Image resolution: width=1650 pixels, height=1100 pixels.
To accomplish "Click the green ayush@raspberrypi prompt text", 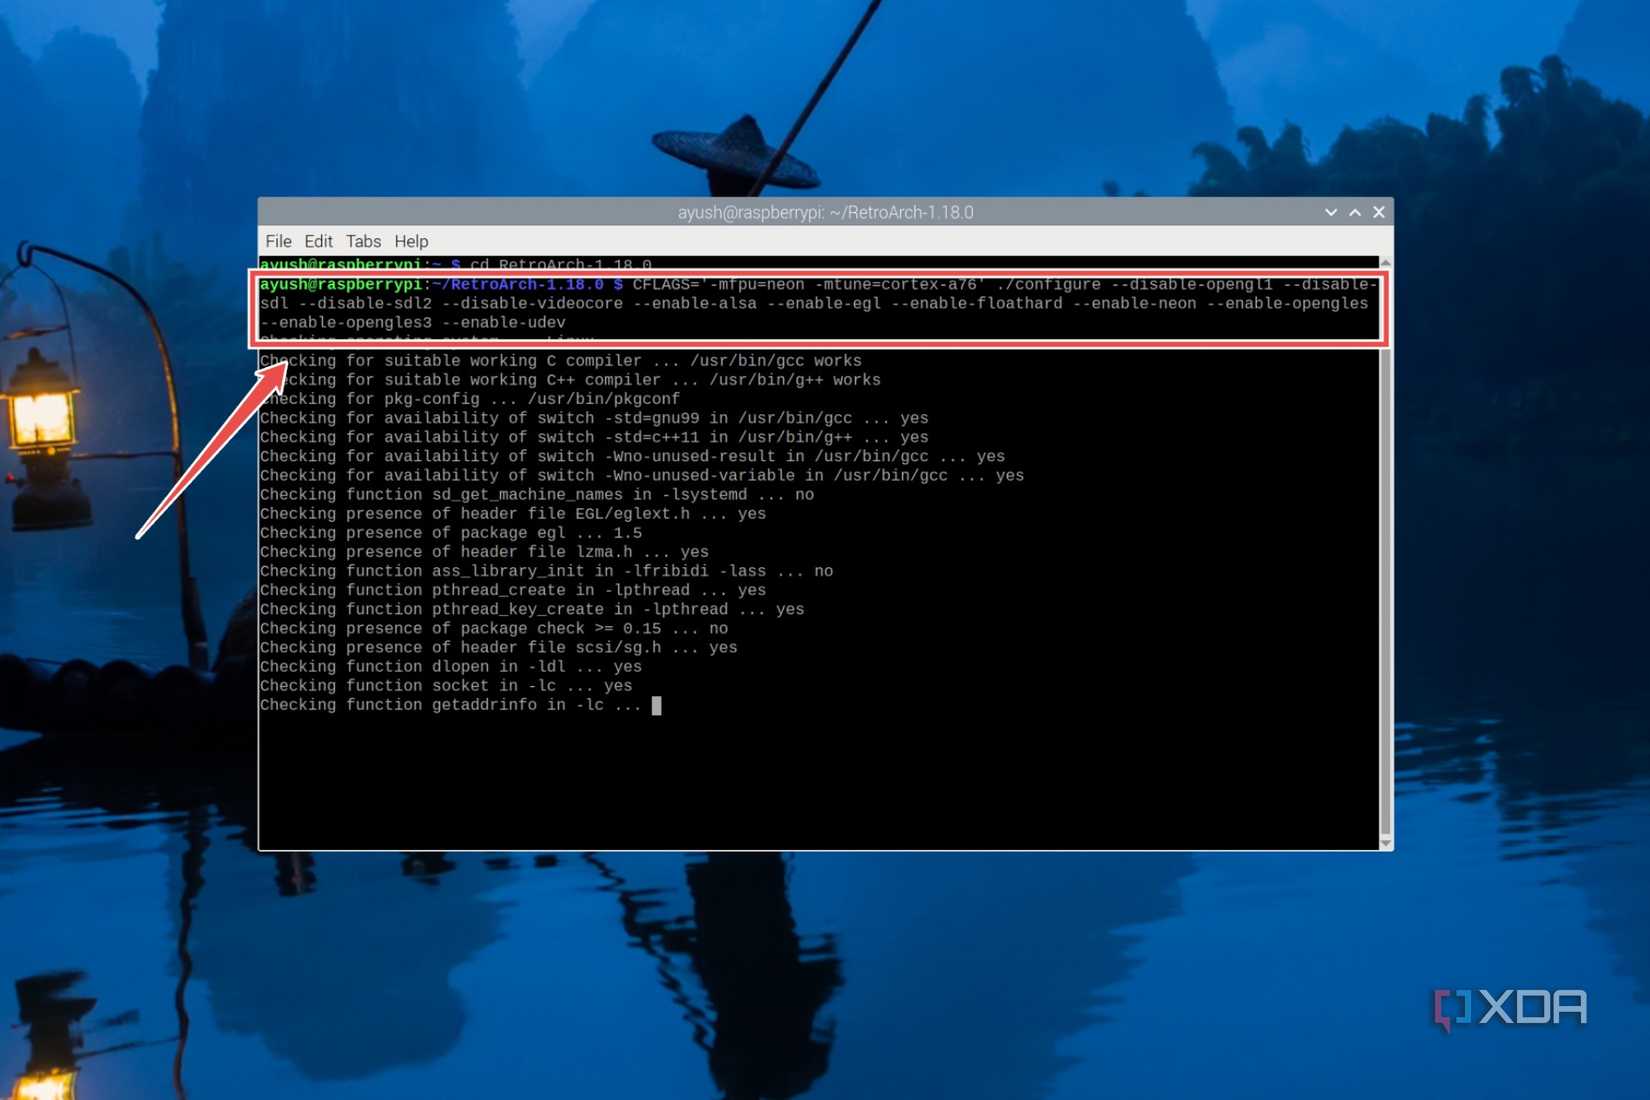I will click(x=340, y=284).
